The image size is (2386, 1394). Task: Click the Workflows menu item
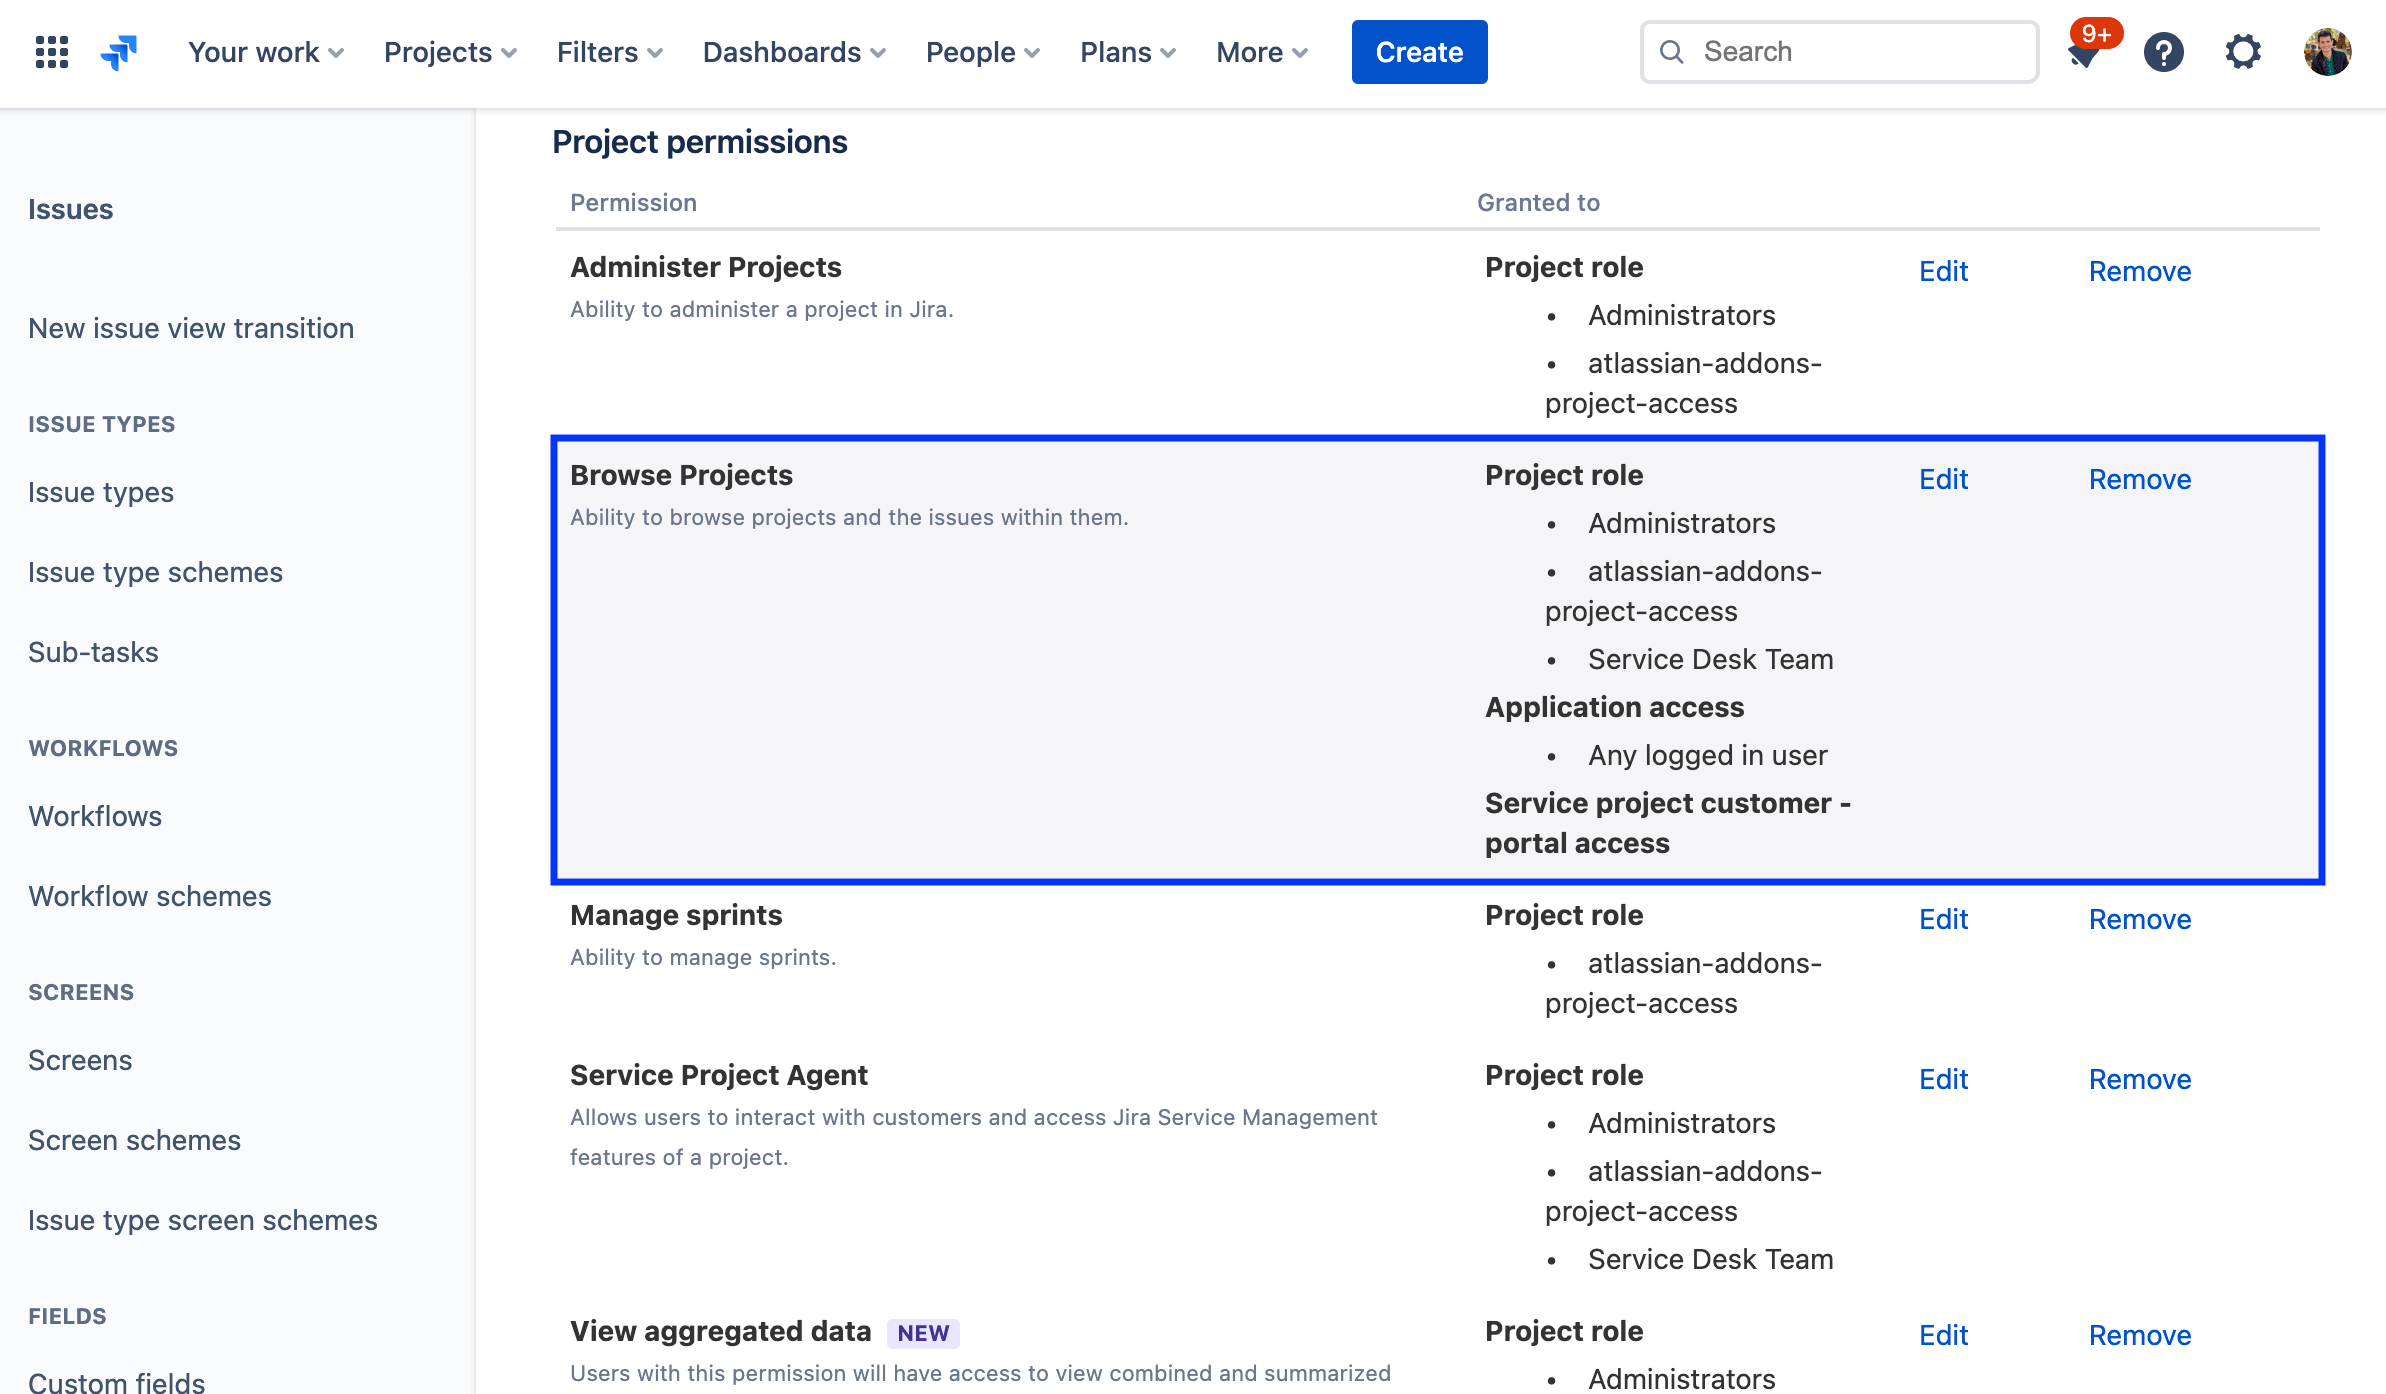(95, 815)
